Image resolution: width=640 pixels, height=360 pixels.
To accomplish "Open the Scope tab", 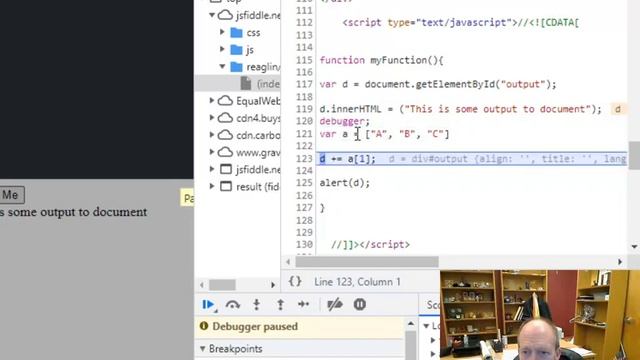I will pyautogui.click(x=433, y=304).
